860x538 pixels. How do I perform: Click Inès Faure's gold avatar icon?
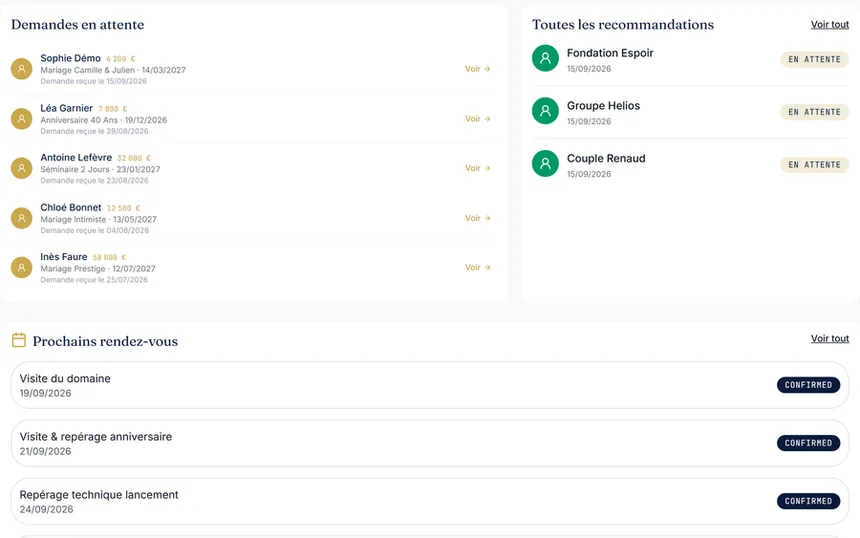(x=21, y=267)
